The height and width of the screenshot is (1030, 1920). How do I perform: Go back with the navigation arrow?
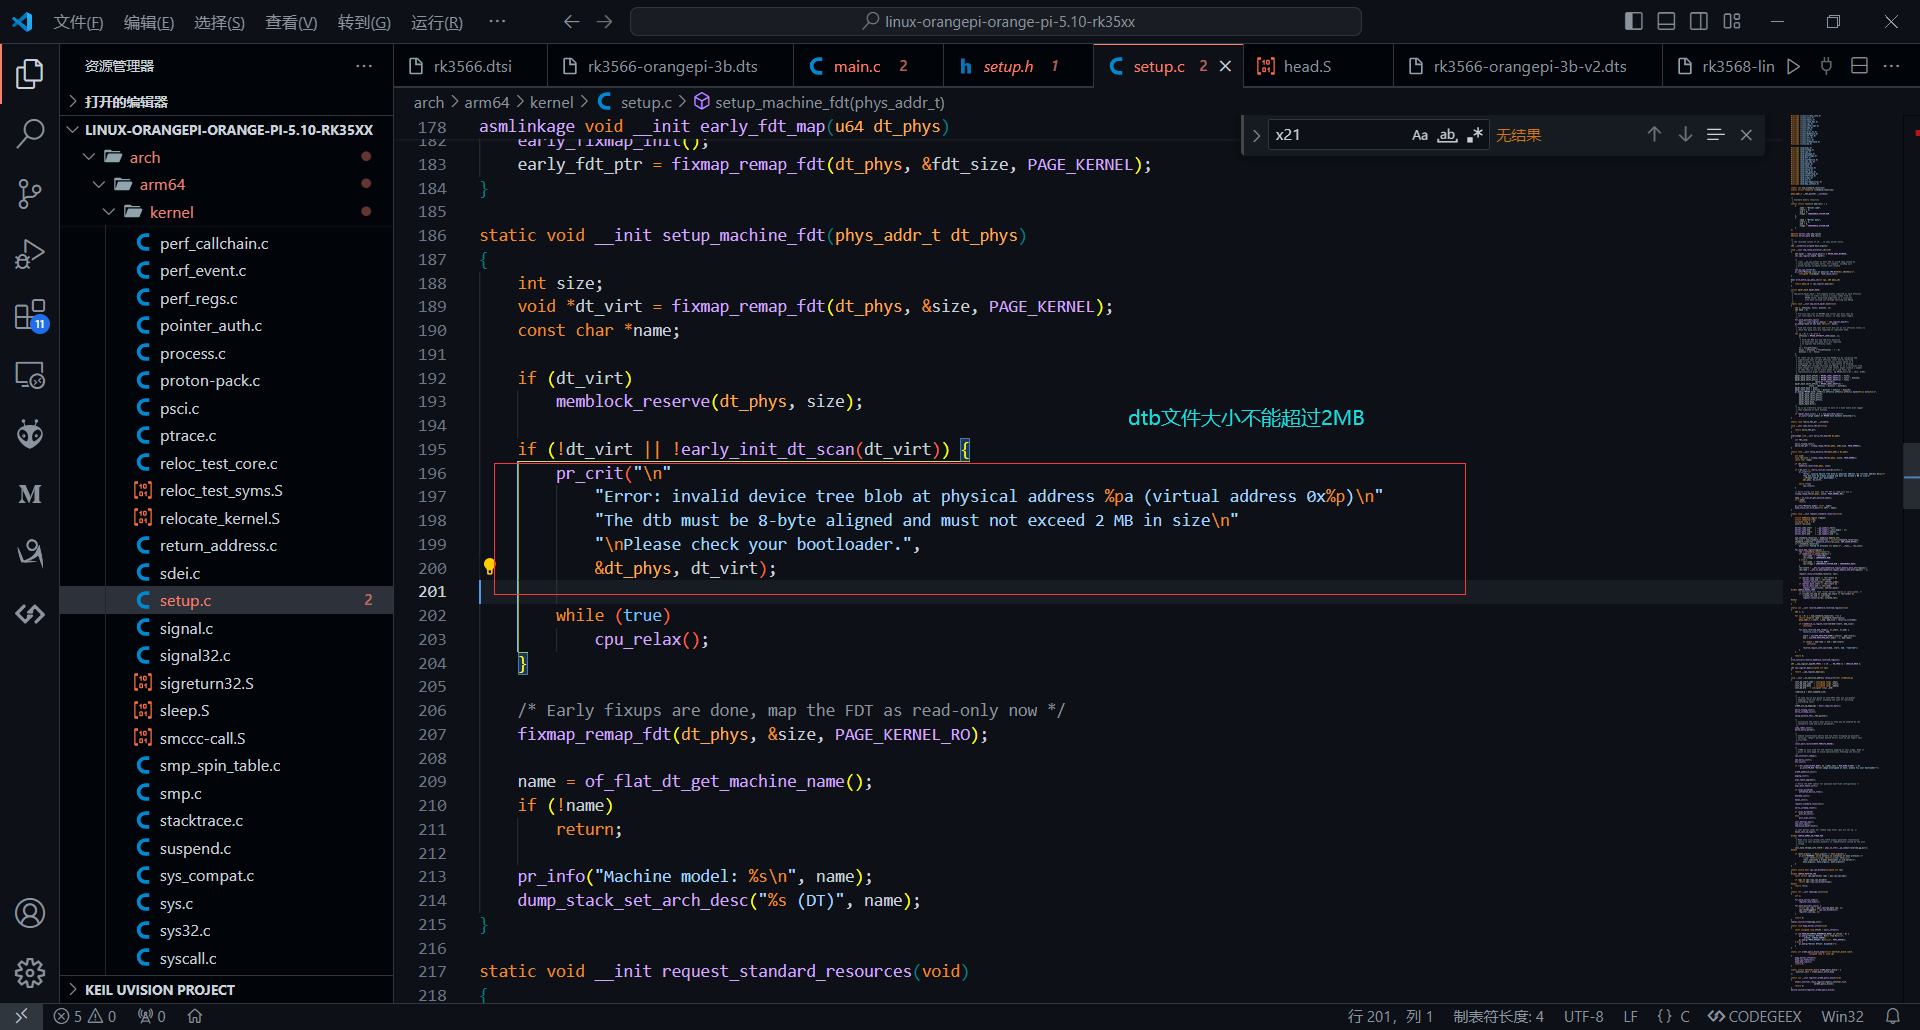pos(571,21)
